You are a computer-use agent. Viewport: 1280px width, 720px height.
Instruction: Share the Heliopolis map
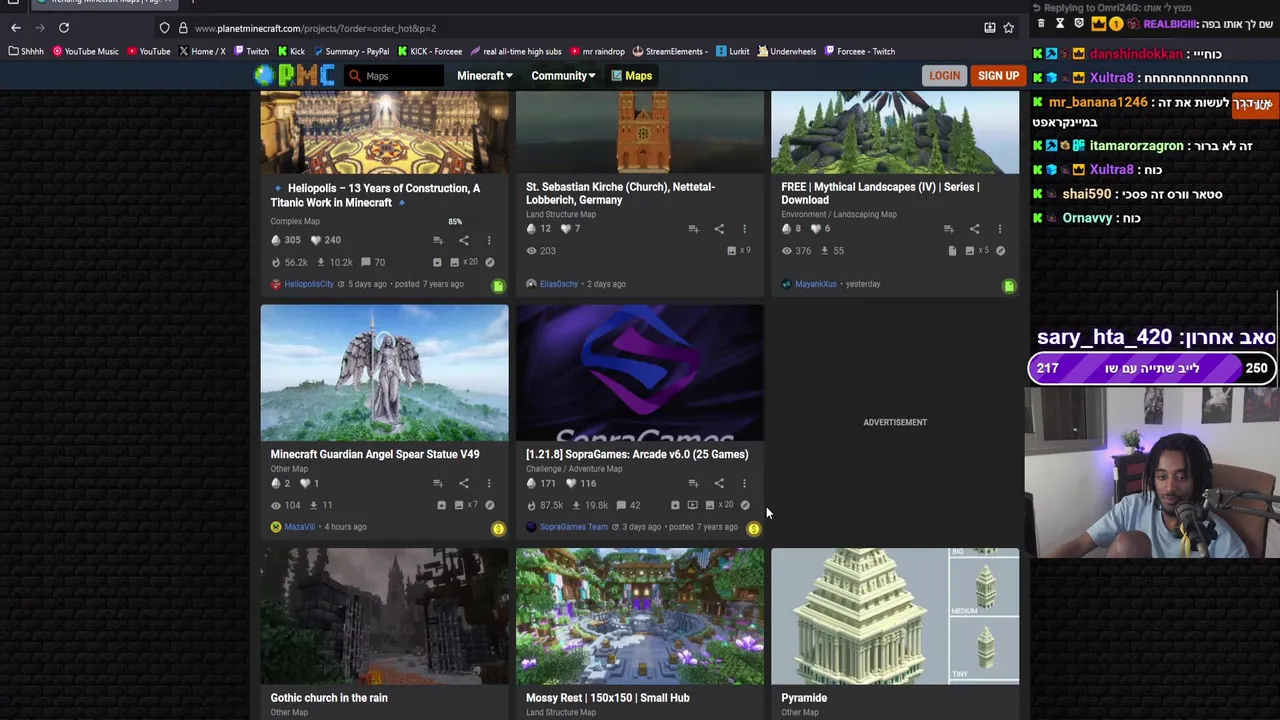tap(463, 240)
